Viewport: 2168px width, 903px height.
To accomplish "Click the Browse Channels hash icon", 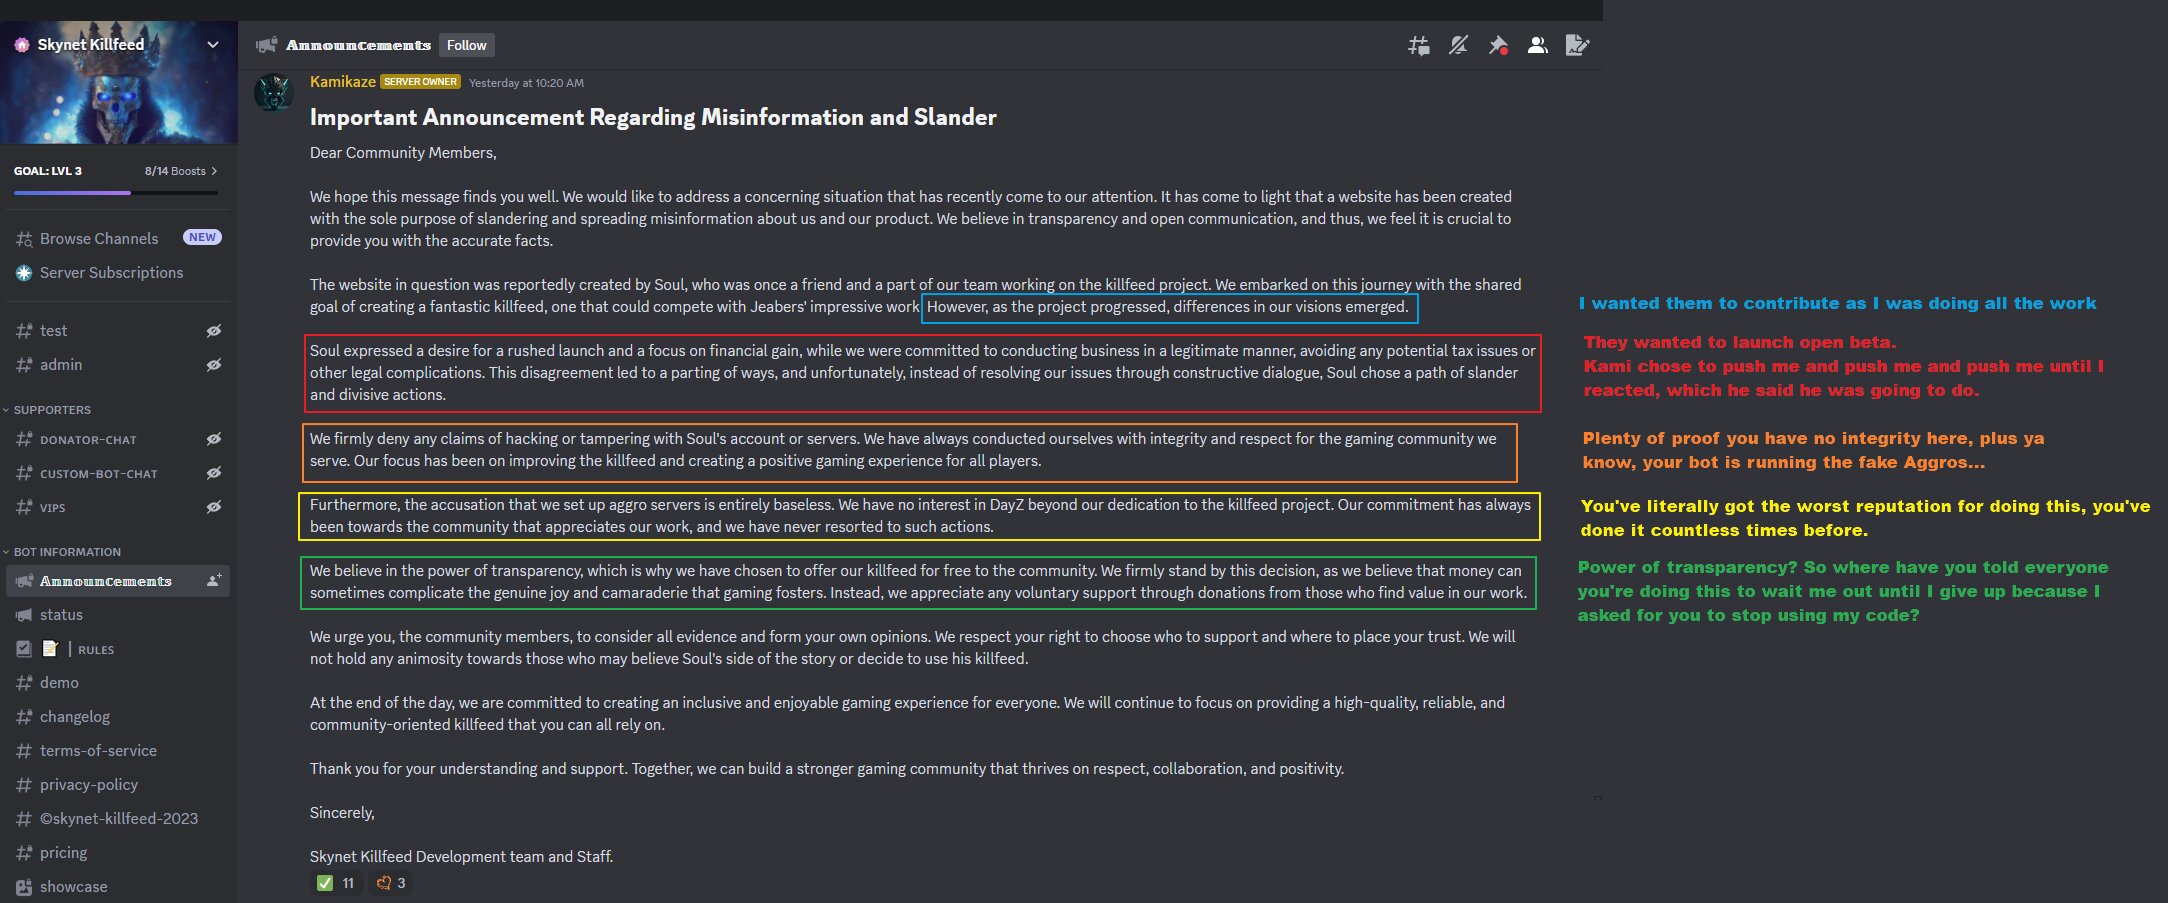I will click(x=24, y=239).
